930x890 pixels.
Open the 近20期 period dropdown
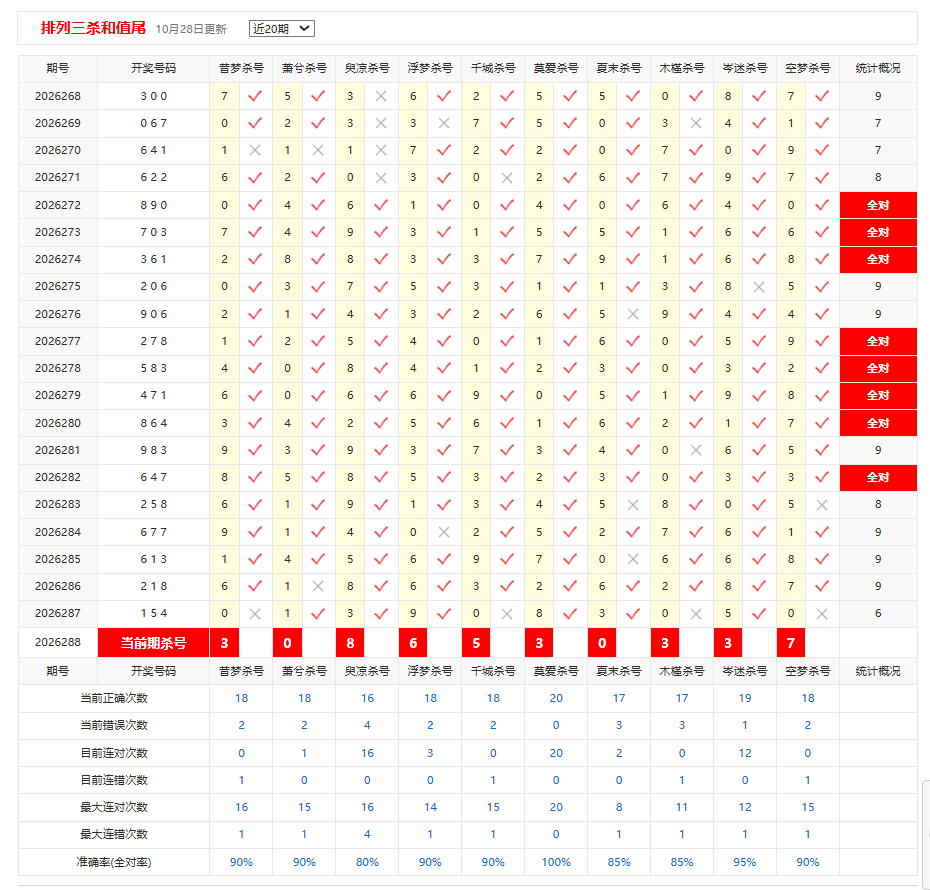(282, 28)
